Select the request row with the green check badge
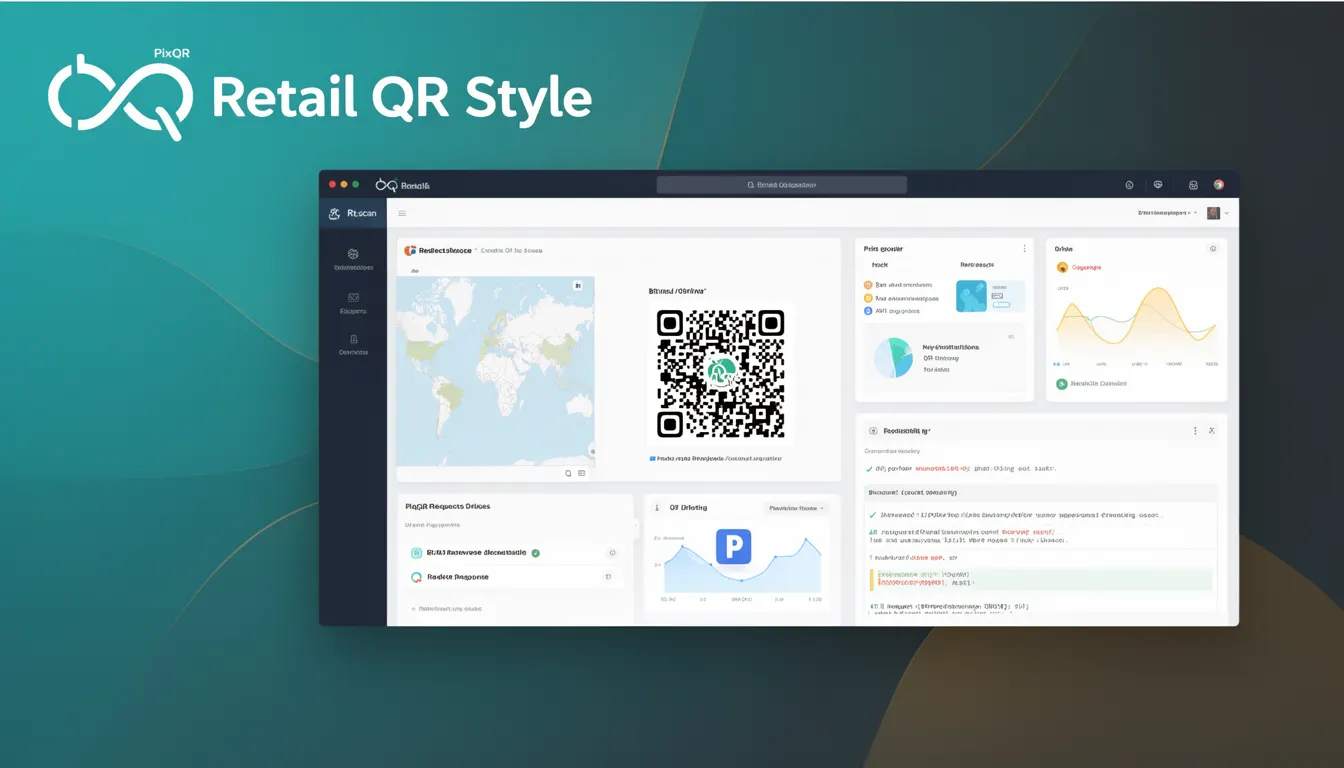This screenshot has height=768, width=1344. pos(516,552)
